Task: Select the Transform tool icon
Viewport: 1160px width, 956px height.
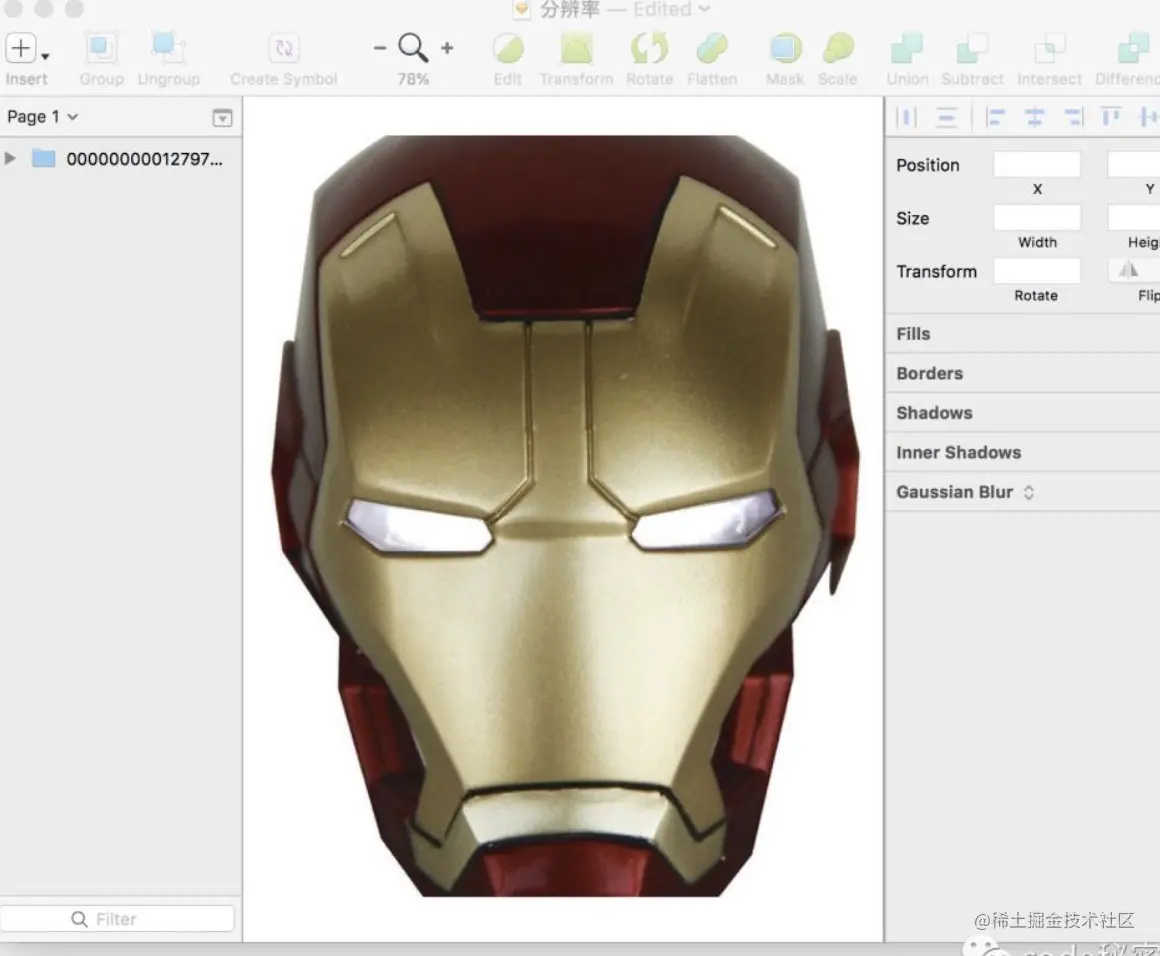Action: point(576,48)
